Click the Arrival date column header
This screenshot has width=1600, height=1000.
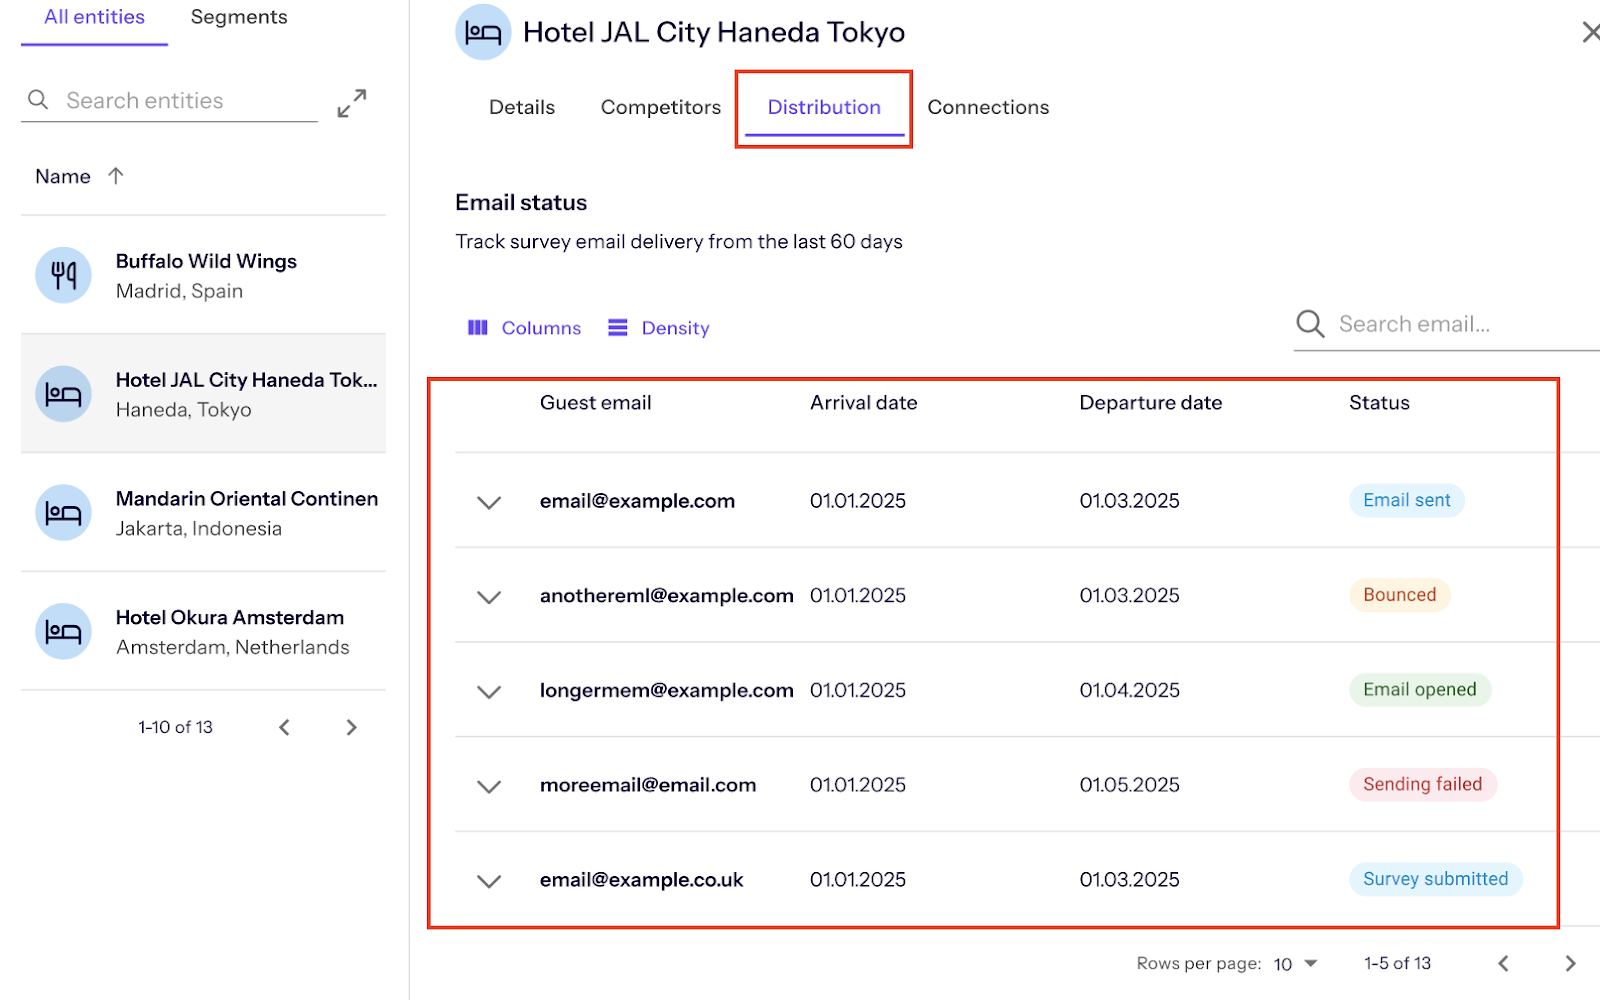click(x=864, y=403)
